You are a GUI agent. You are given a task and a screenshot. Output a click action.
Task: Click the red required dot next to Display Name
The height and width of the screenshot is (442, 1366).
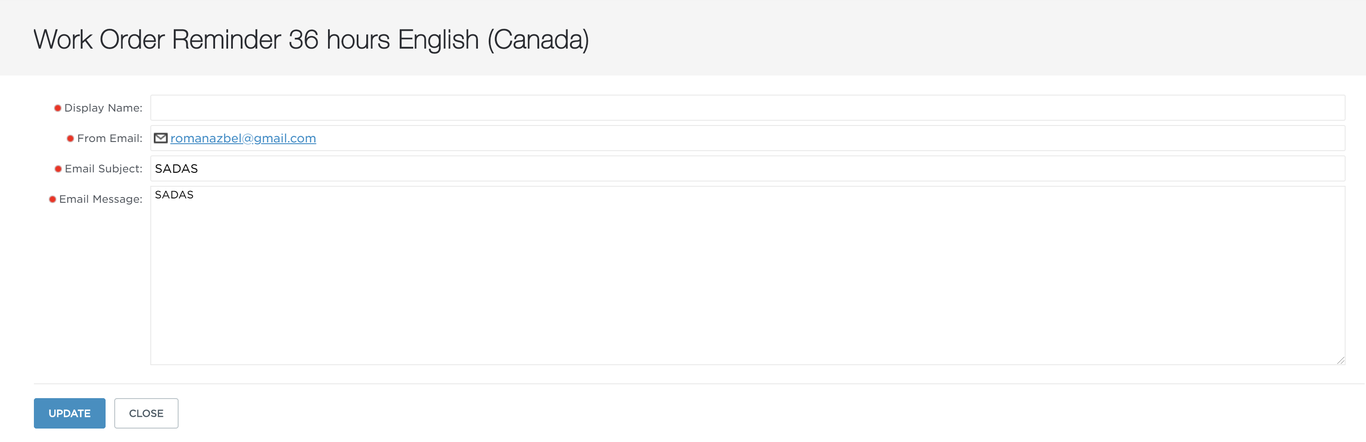pos(57,108)
